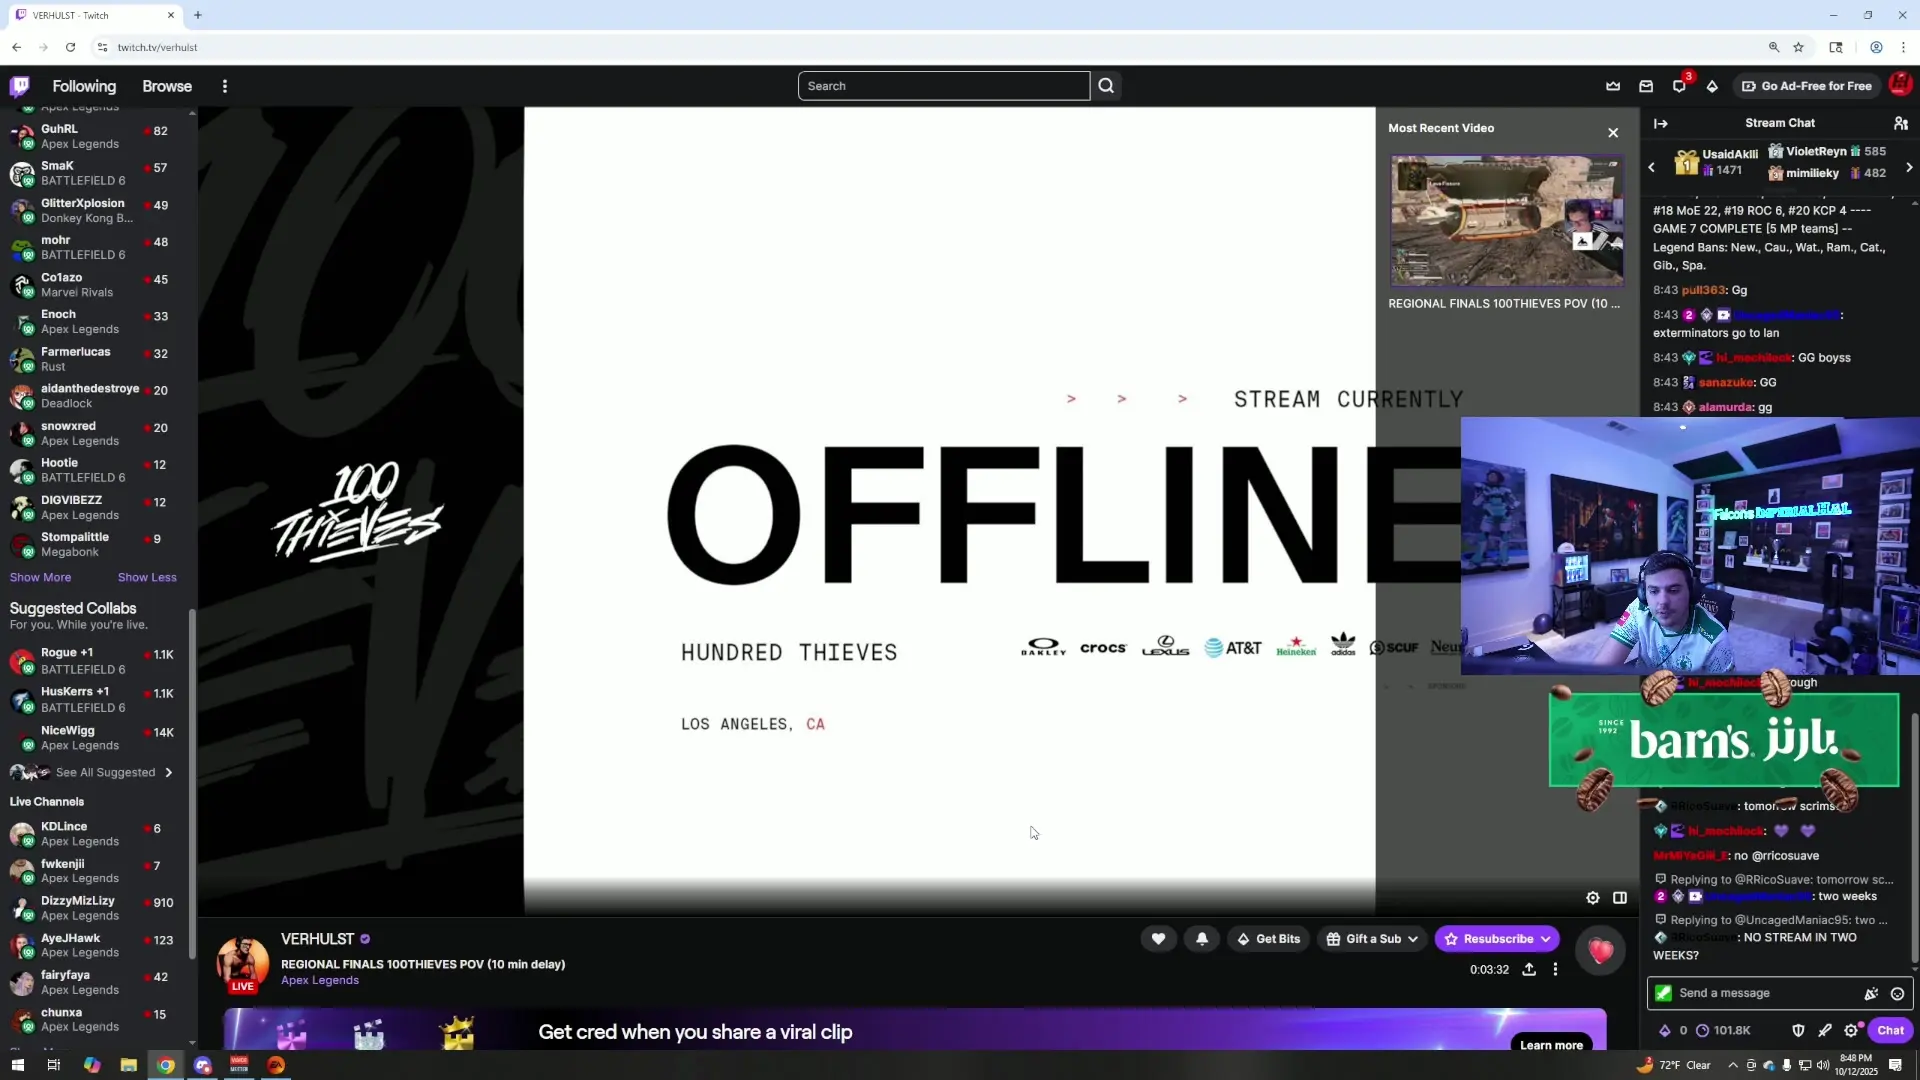Toggle channel notifications bell
Image resolution: width=1920 pixels, height=1080 pixels.
click(1202, 939)
